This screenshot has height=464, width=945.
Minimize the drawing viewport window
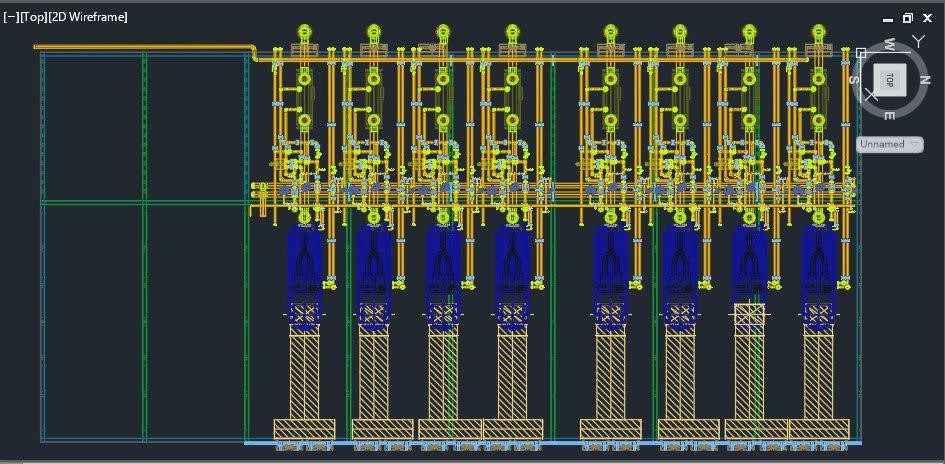pos(888,18)
